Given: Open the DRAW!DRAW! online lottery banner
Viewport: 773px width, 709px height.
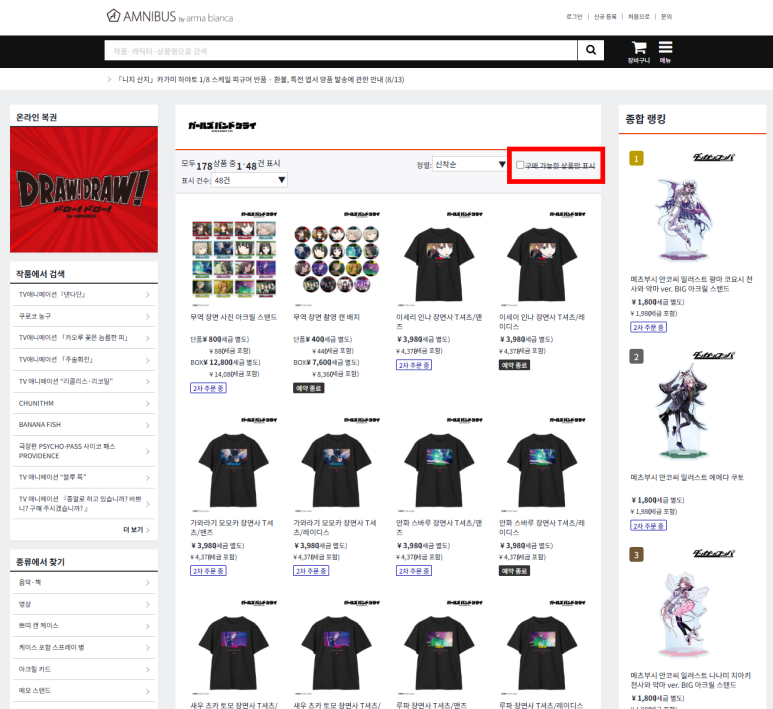Looking at the screenshot, I should pyautogui.click(x=84, y=190).
